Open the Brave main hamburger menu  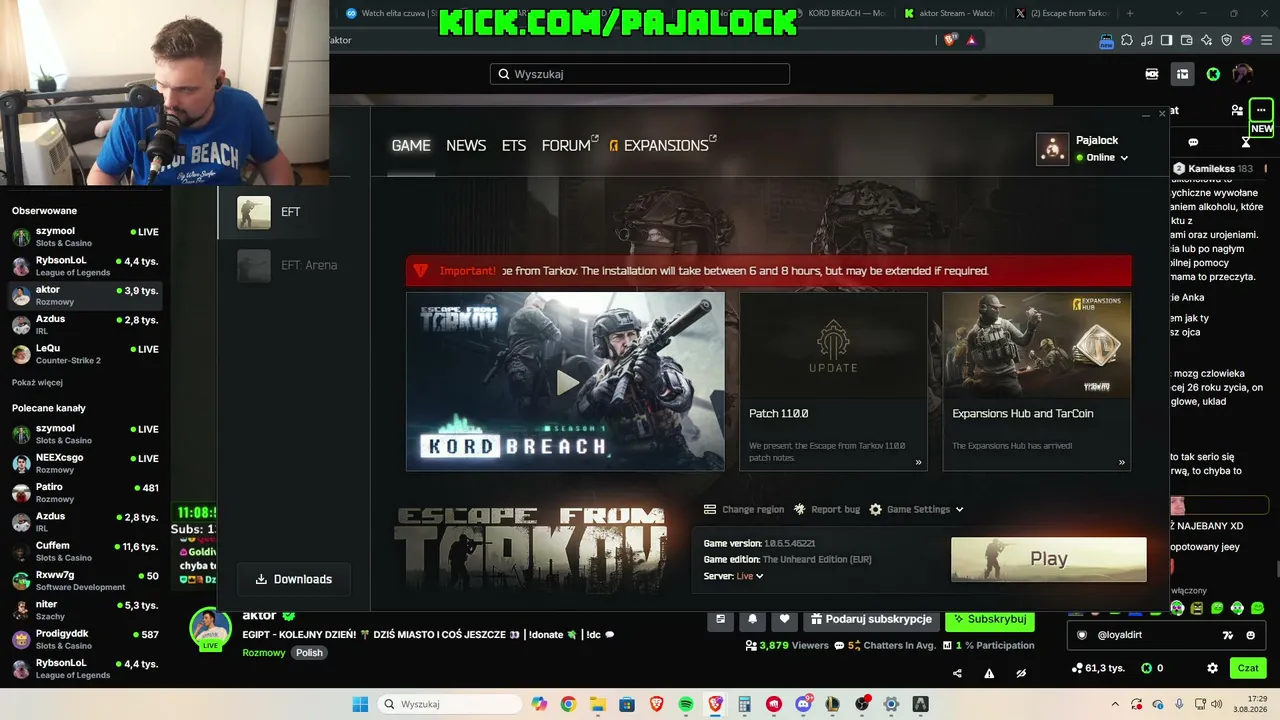coord(1265,40)
